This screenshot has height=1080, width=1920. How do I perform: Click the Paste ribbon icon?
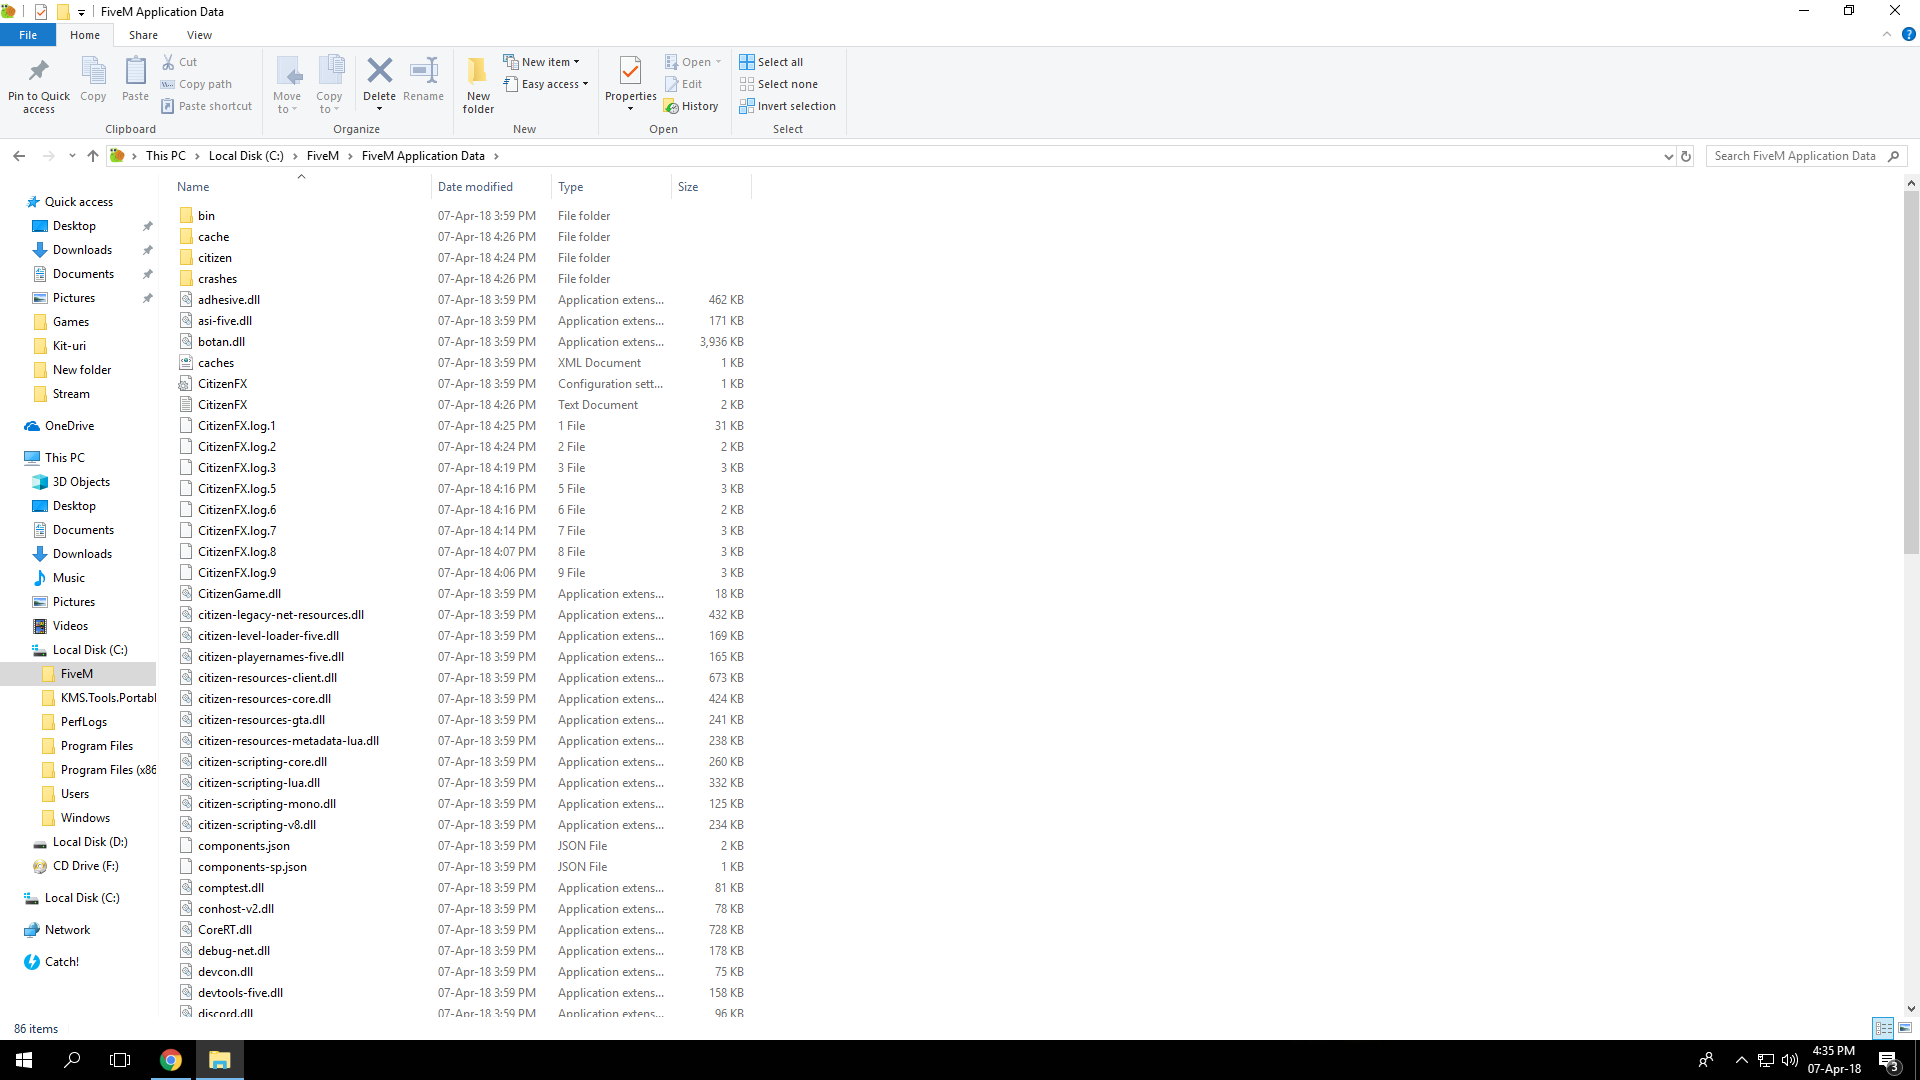pos(135,71)
